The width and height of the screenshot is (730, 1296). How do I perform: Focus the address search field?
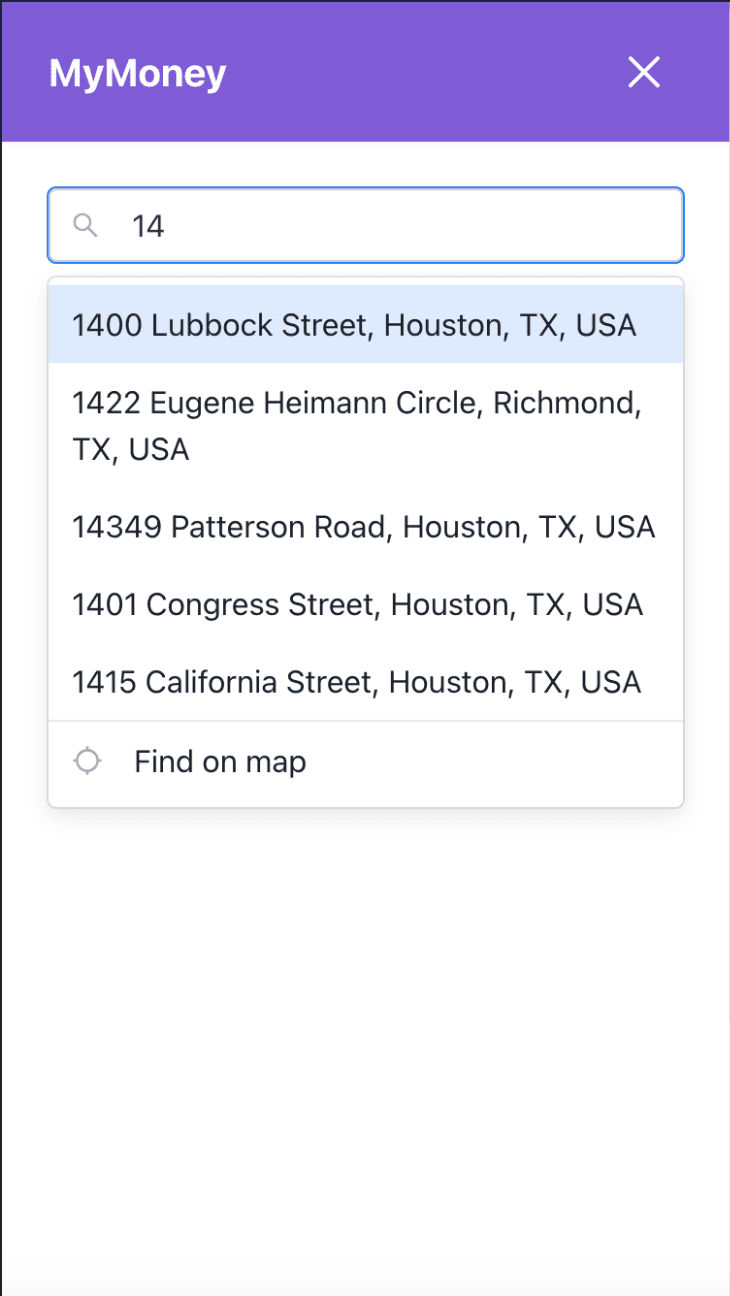[x=400, y=225]
